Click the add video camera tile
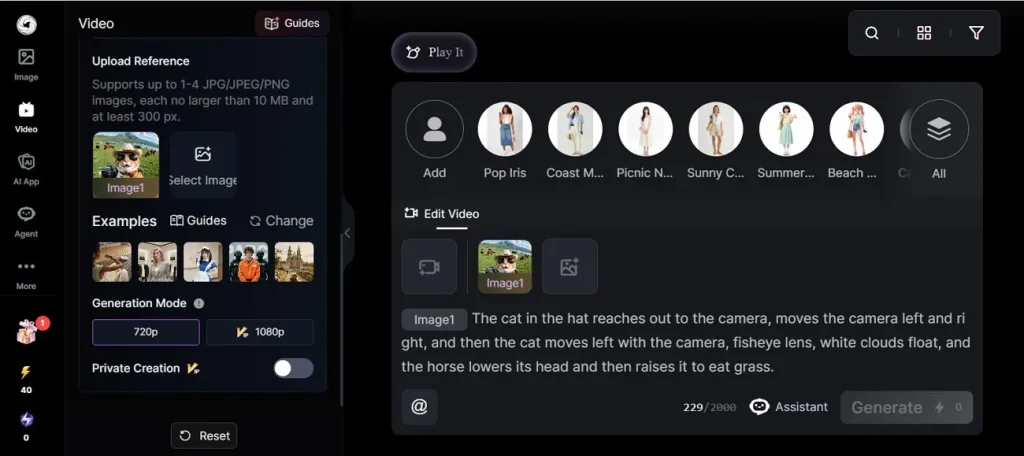 (429, 267)
